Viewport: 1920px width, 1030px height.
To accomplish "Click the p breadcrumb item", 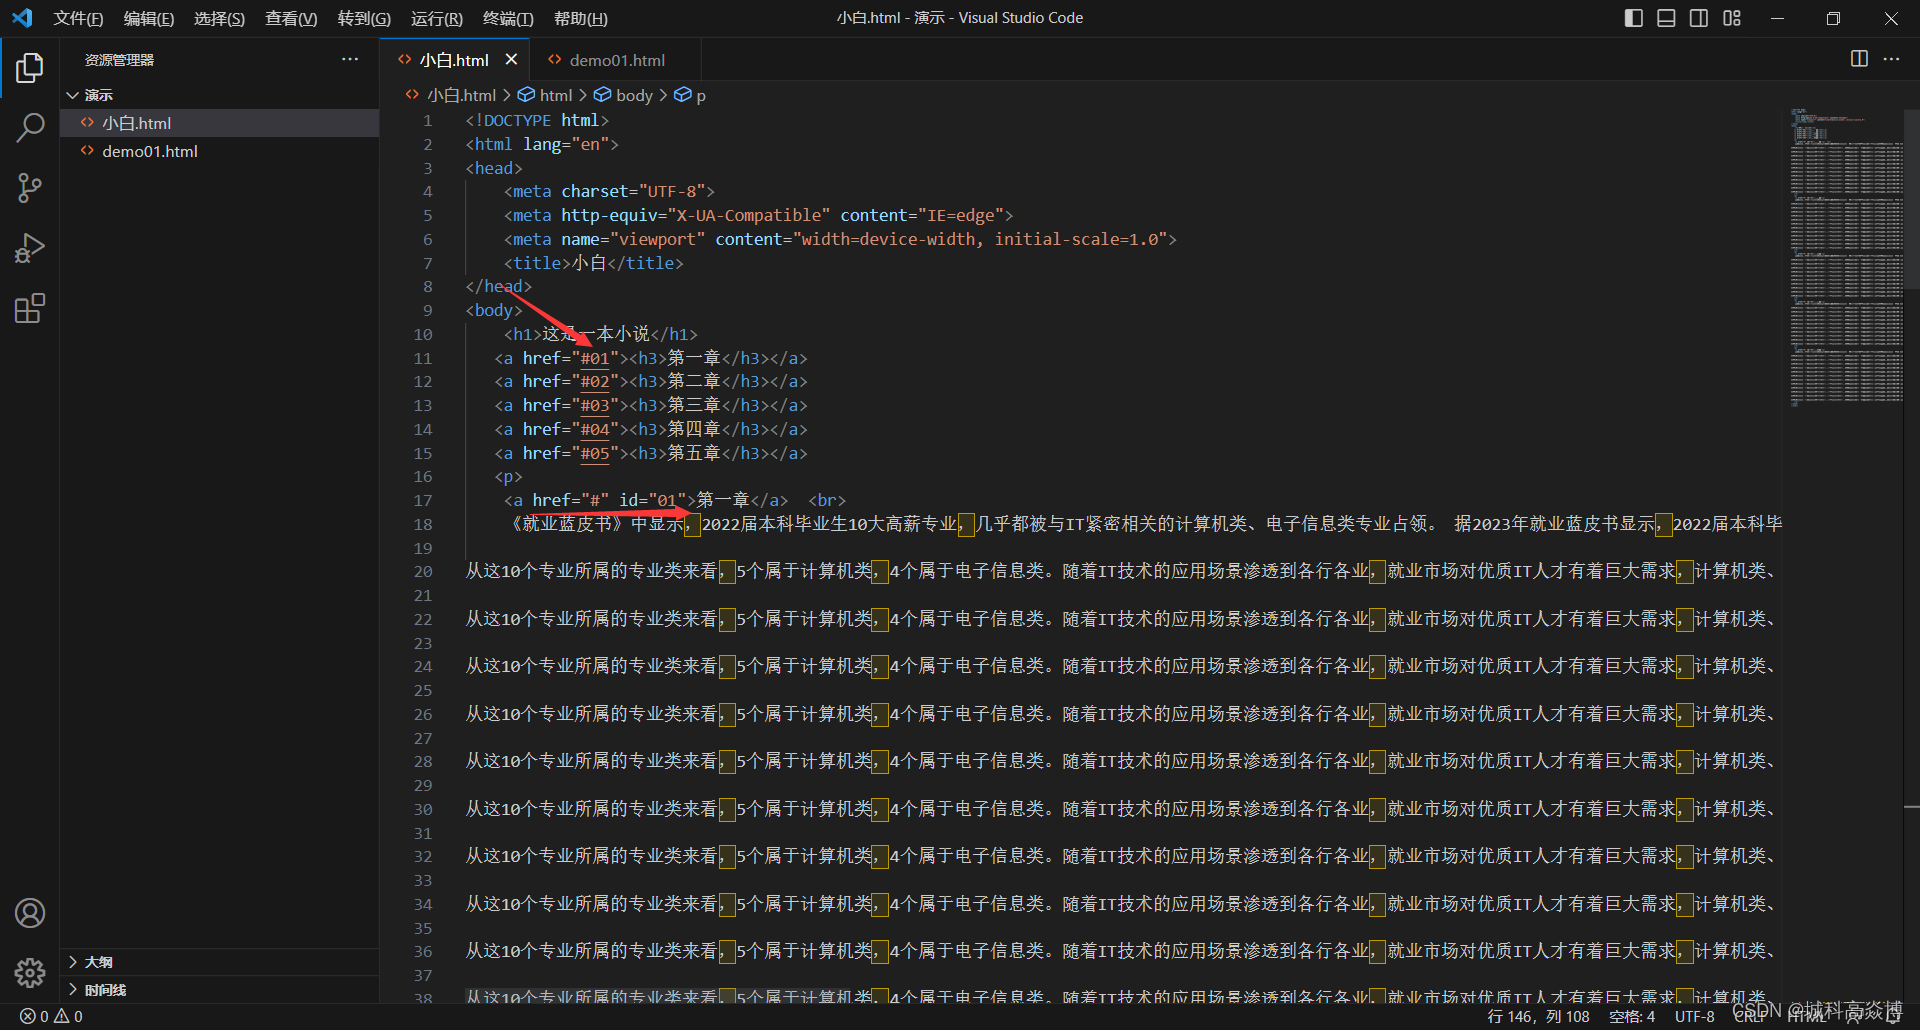I will pos(691,95).
